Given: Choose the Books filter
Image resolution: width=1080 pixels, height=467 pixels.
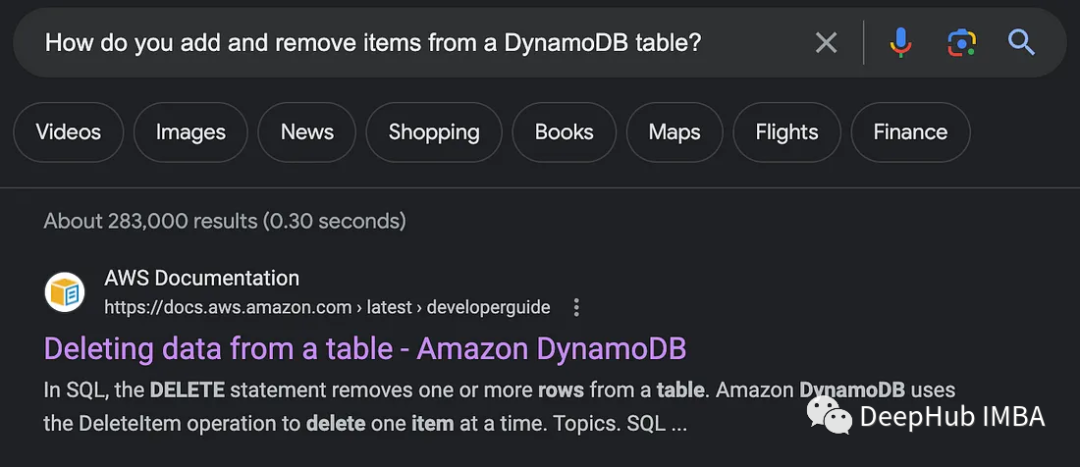Looking at the screenshot, I should tap(564, 132).
